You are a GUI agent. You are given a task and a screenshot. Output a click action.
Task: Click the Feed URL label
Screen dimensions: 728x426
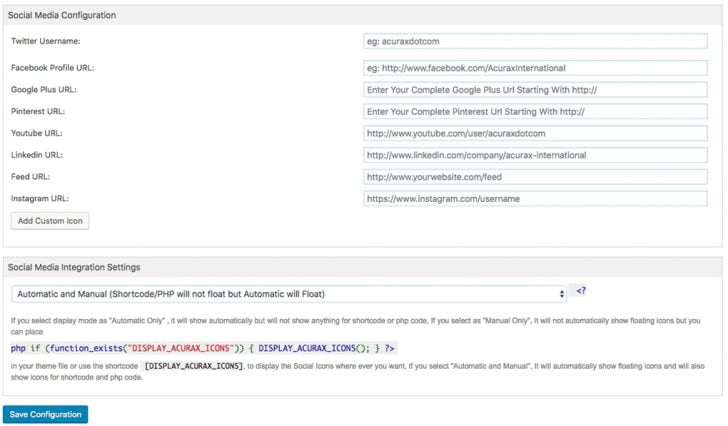30,177
